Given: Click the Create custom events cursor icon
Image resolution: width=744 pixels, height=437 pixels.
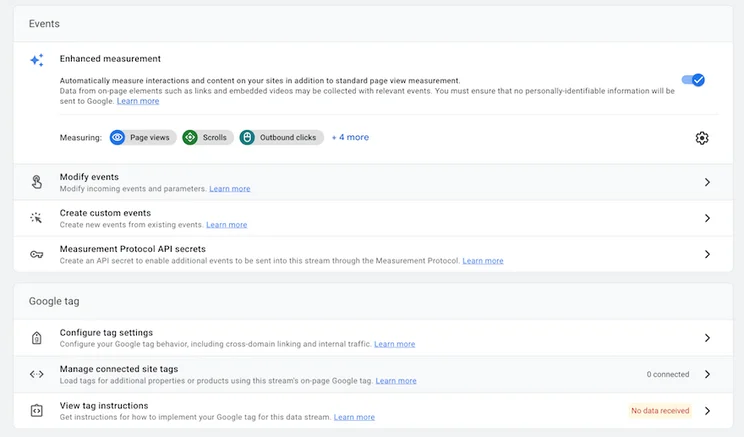Looking at the screenshot, I should pos(36,218).
